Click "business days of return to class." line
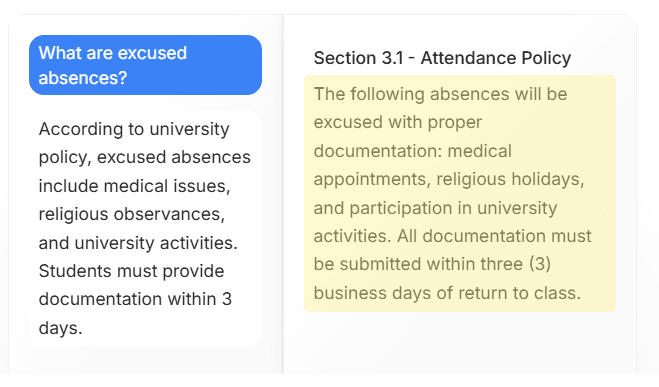659x387 pixels. point(447,293)
